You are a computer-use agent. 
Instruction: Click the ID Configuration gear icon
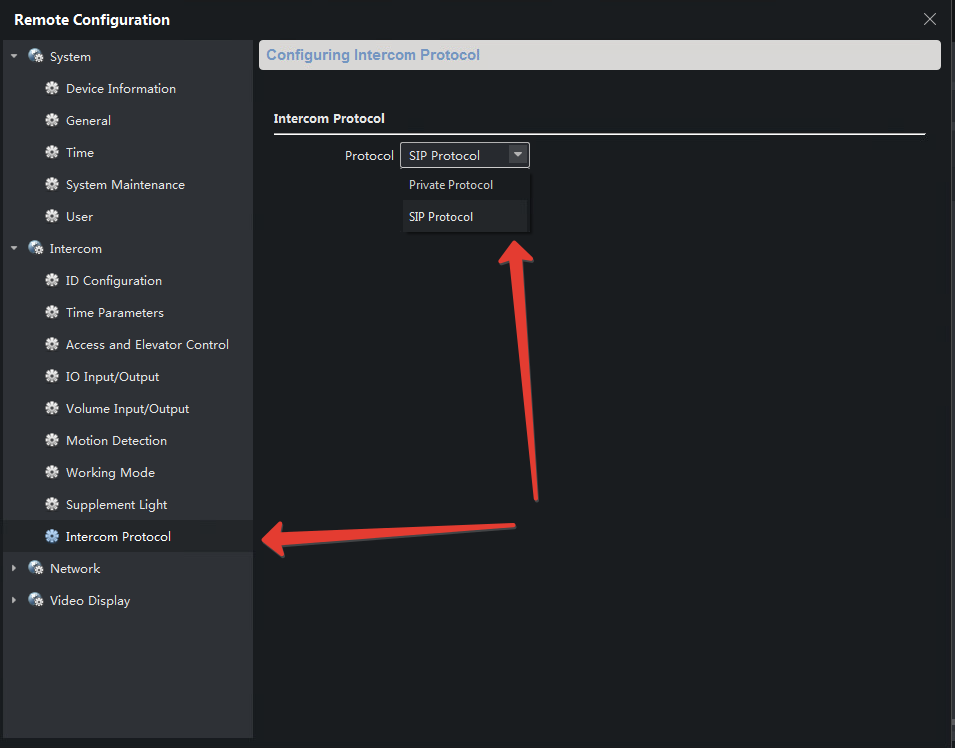[x=52, y=281]
